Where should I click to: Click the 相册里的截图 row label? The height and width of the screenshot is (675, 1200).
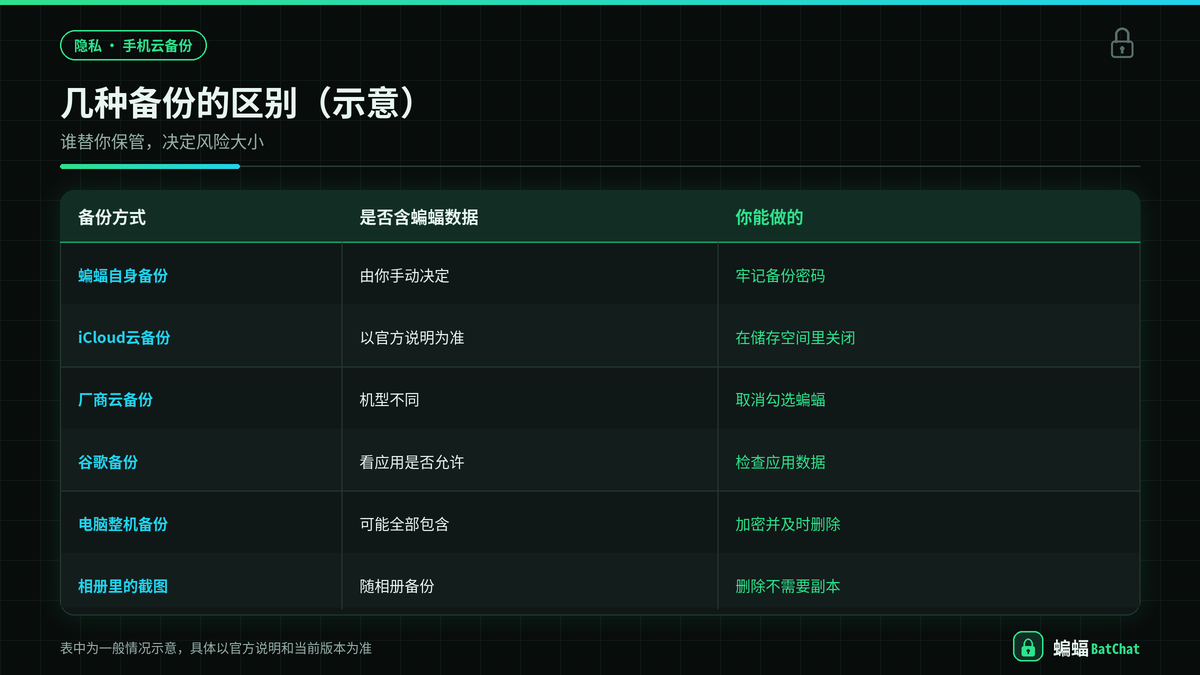click(123, 586)
